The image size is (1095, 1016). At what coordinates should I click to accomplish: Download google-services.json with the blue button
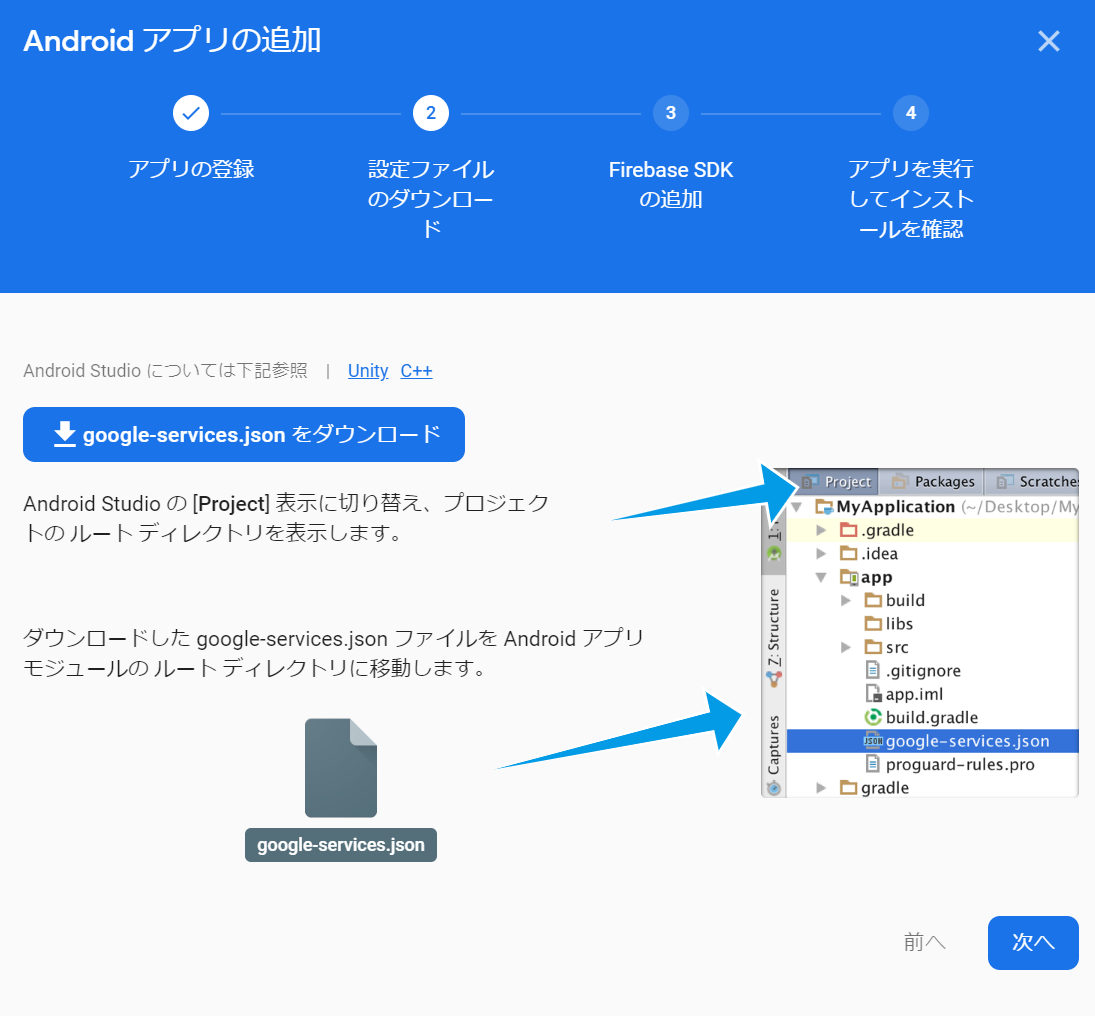244,434
